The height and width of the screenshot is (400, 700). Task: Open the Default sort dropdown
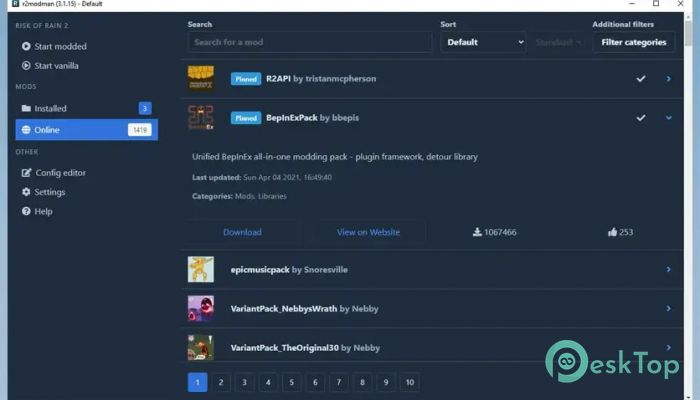(x=483, y=42)
